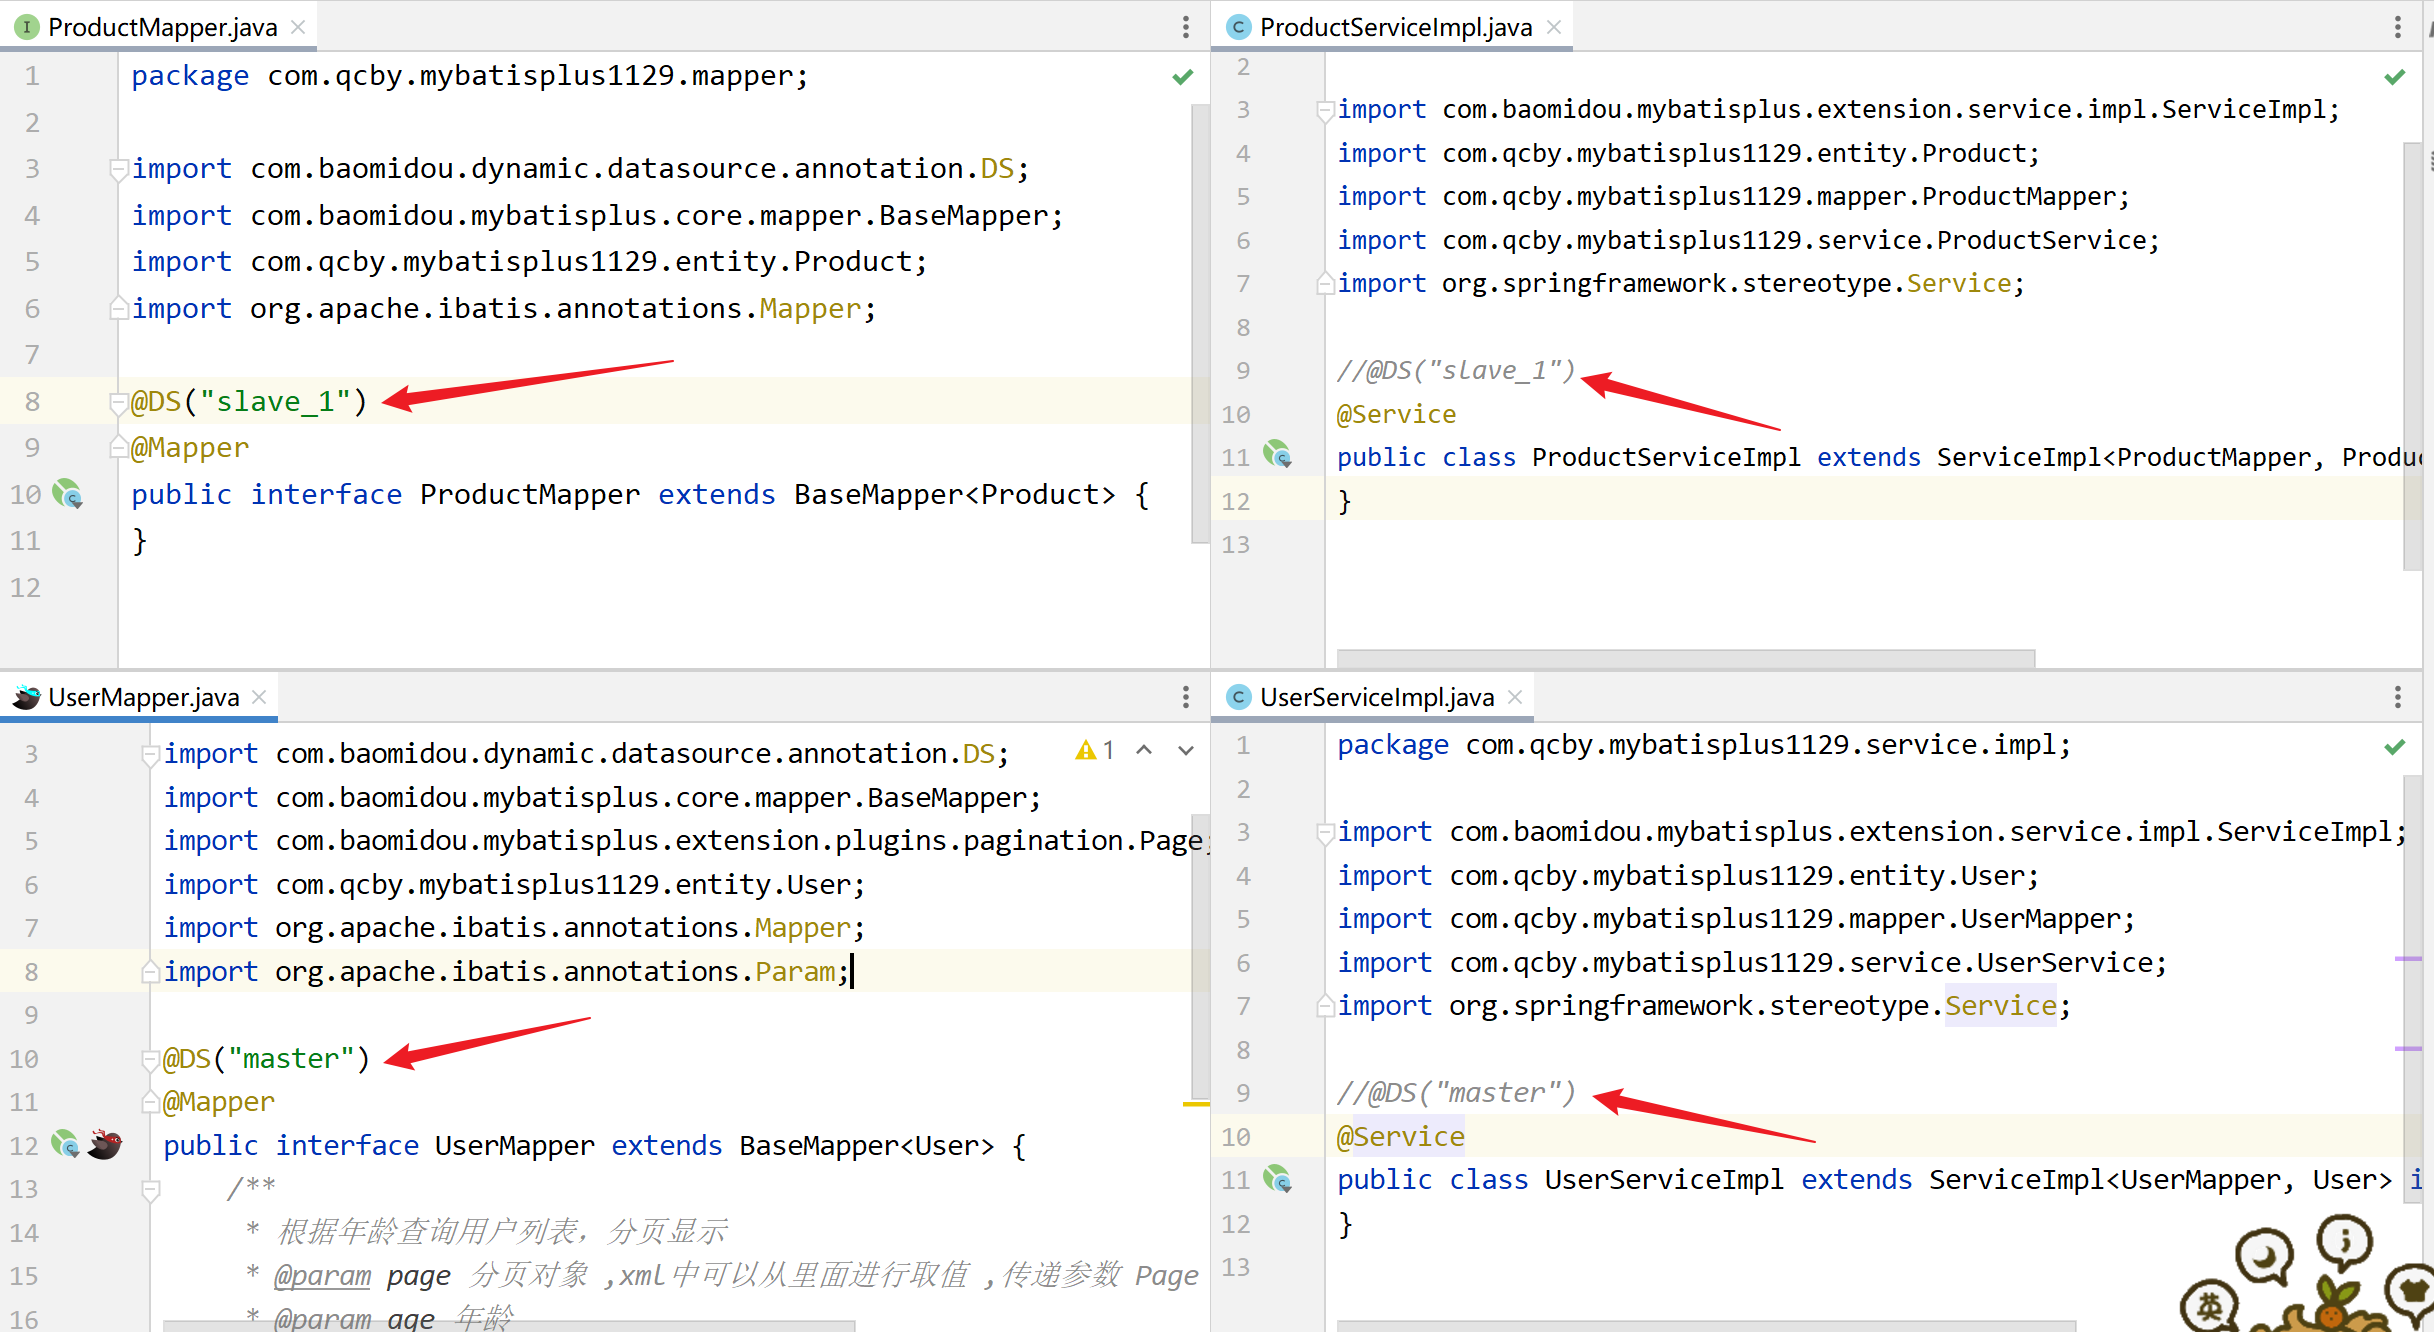Image resolution: width=2434 pixels, height=1332 pixels.
Task: Click horizontal scrollbar in ProductServiceImpl editor
Action: pos(1685,658)
